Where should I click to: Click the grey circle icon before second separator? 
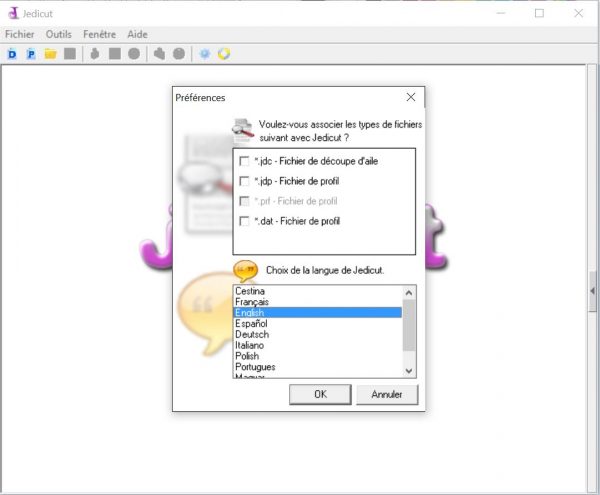(134, 54)
